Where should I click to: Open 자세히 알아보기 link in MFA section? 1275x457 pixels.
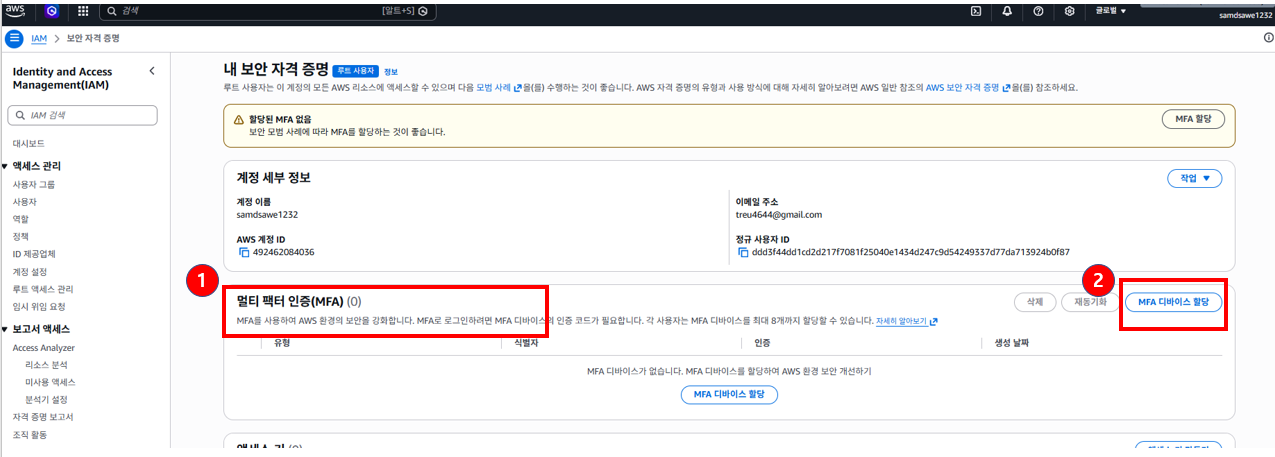coord(907,322)
